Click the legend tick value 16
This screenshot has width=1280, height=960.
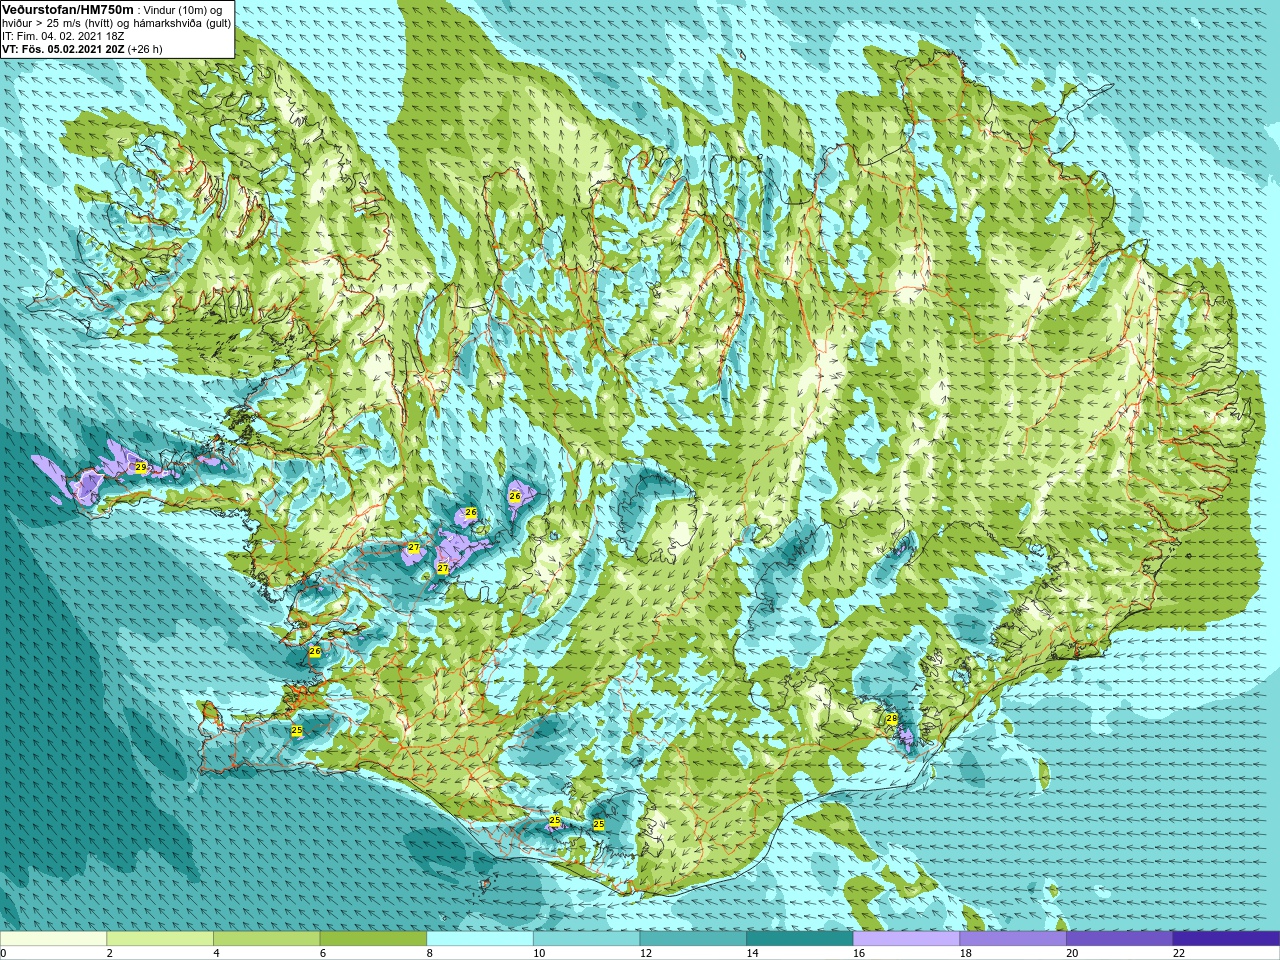point(860,954)
